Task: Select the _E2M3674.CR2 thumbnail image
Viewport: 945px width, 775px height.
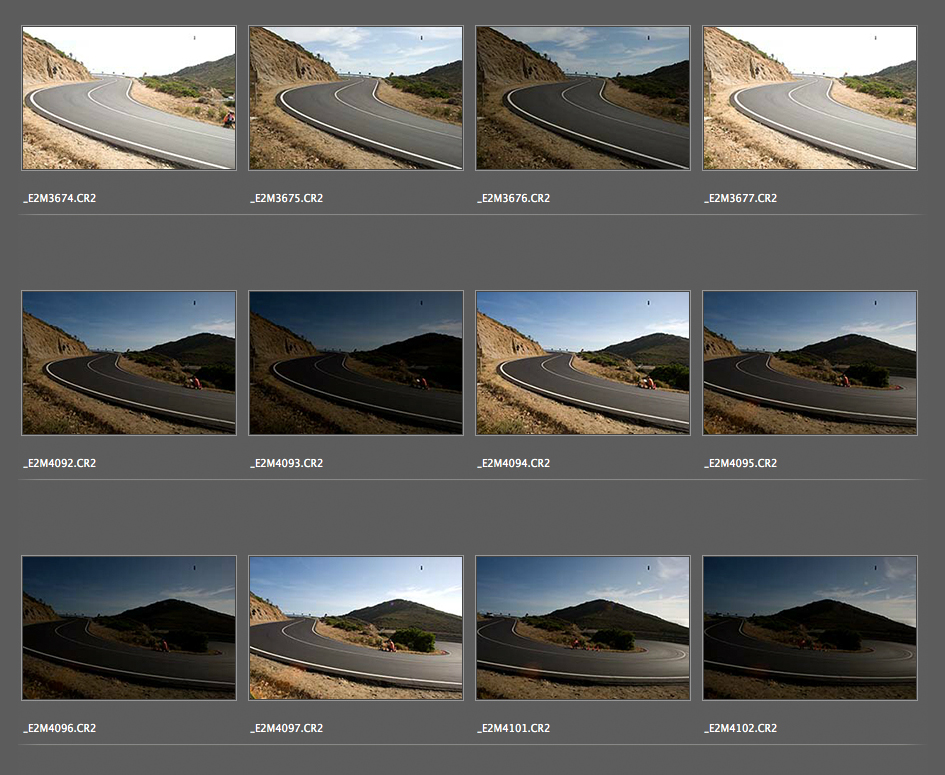Action: (129, 98)
